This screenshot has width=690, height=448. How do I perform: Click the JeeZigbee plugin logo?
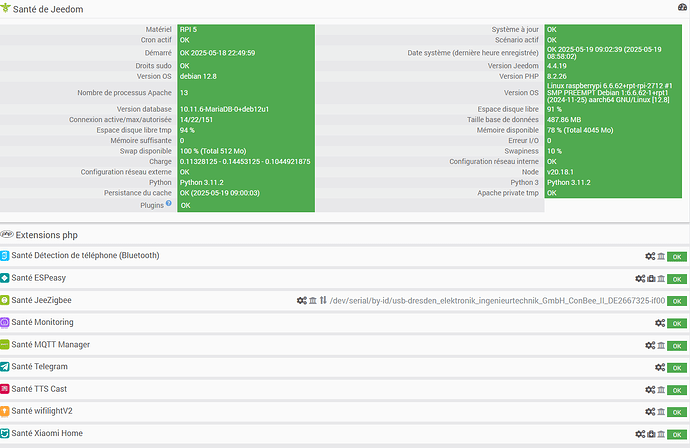pos(4,300)
